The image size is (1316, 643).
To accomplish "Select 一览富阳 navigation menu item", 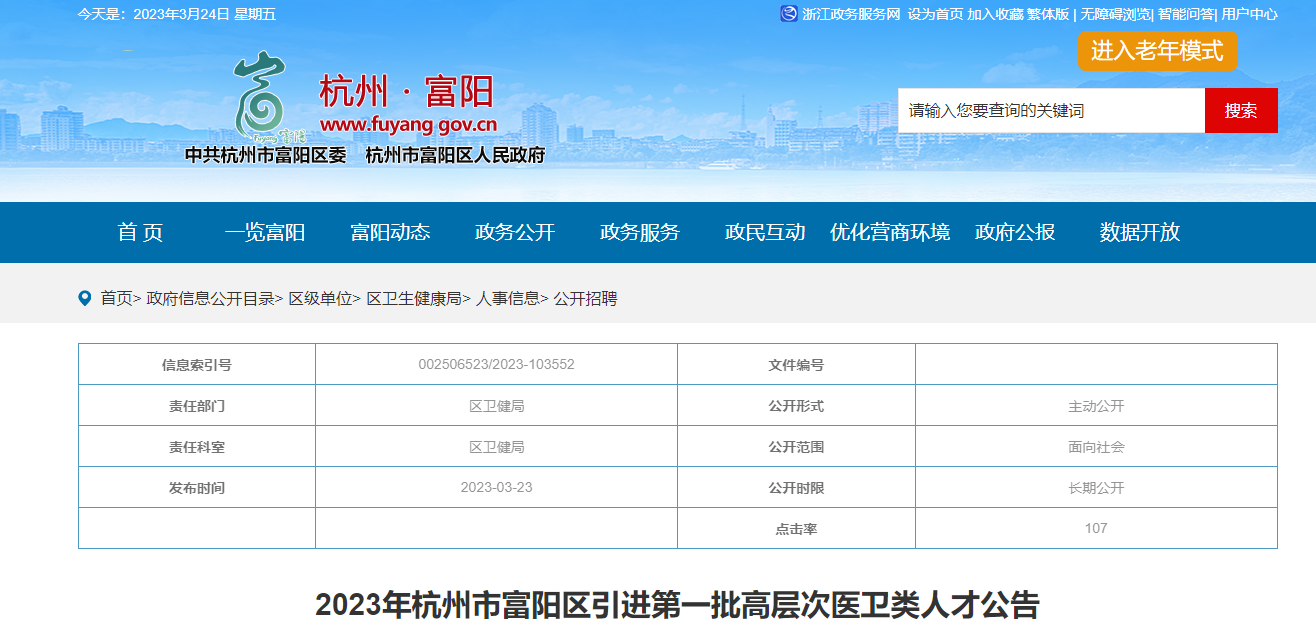I will tap(265, 233).
